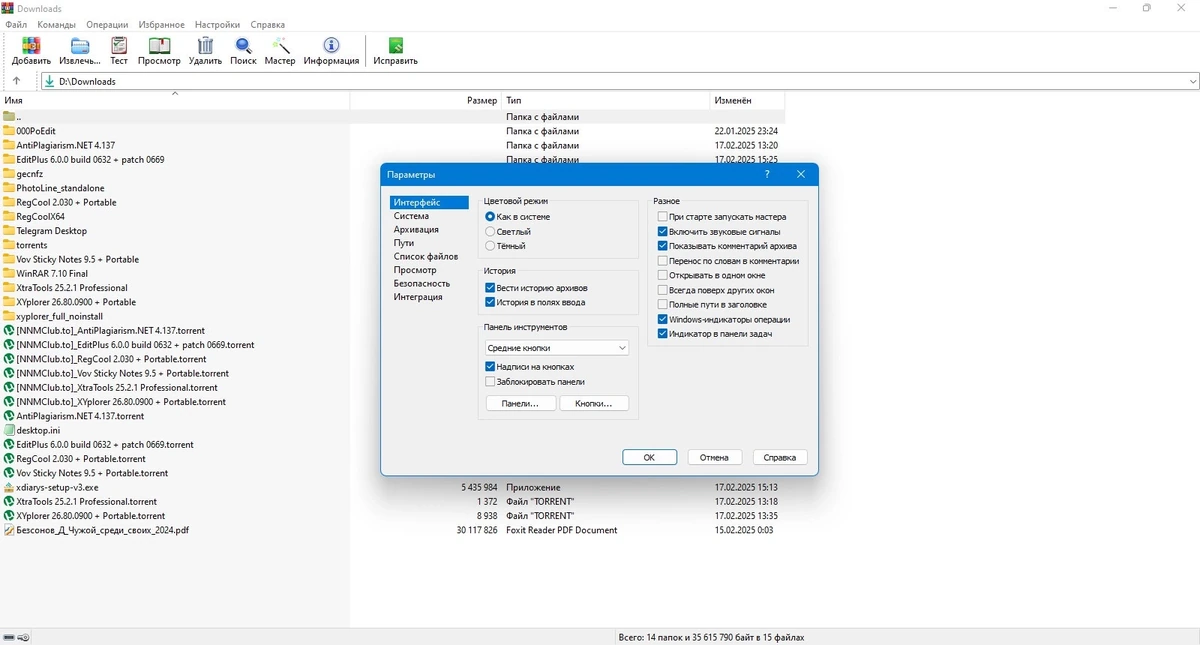
Task: Sort the list by Имя column header
Action: [175, 101]
